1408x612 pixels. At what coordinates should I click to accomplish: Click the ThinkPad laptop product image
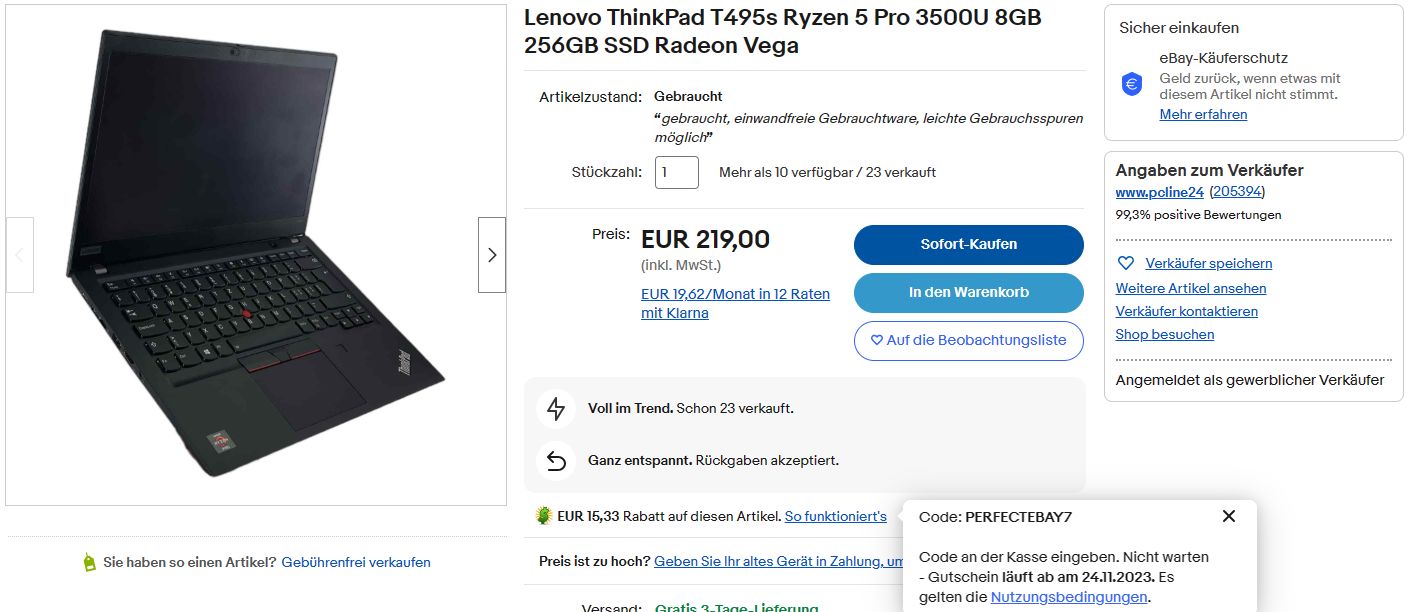click(256, 255)
